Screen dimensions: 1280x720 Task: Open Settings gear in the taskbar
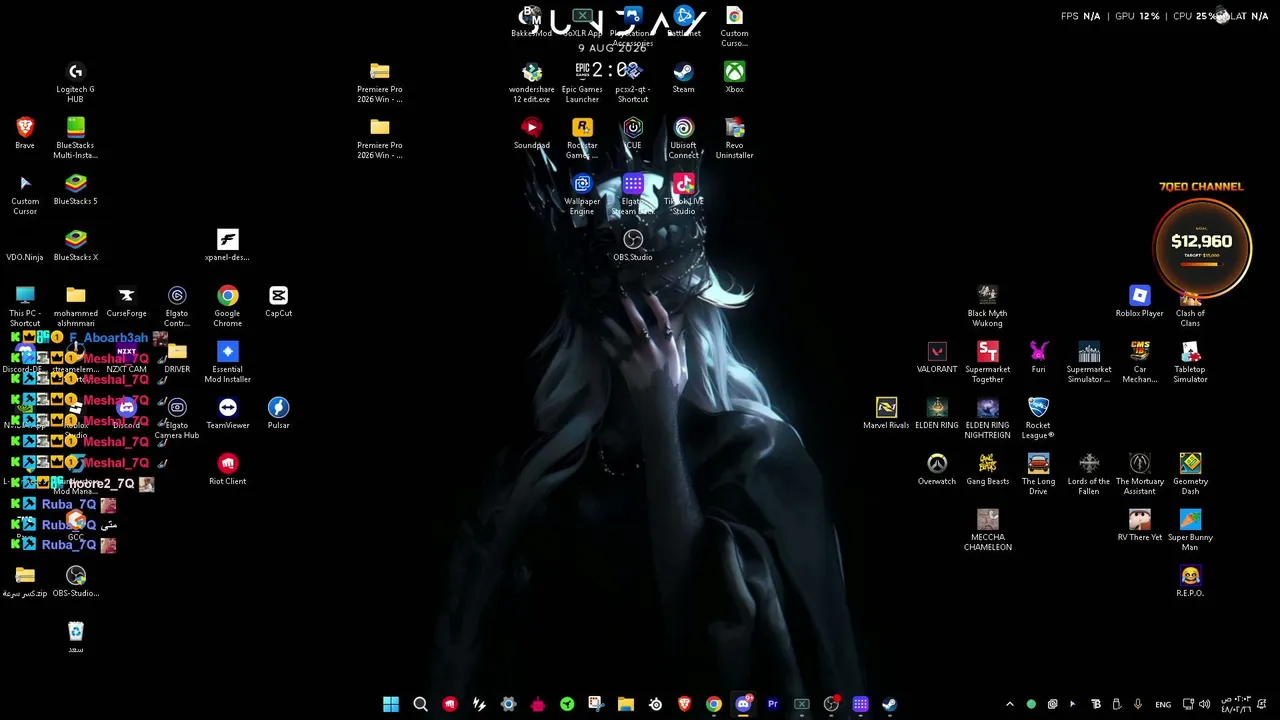pyautogui.click(x=508, y=704)
